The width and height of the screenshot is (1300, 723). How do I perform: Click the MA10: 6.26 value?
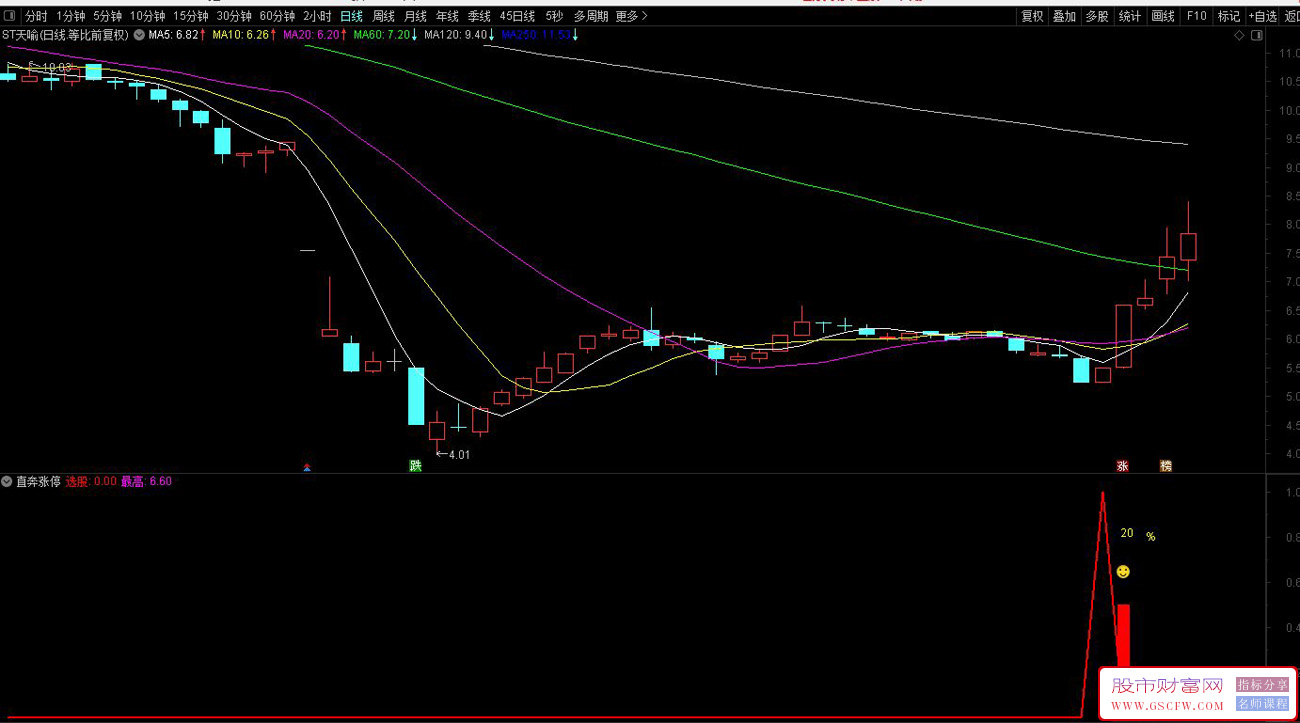coord(244,35)
